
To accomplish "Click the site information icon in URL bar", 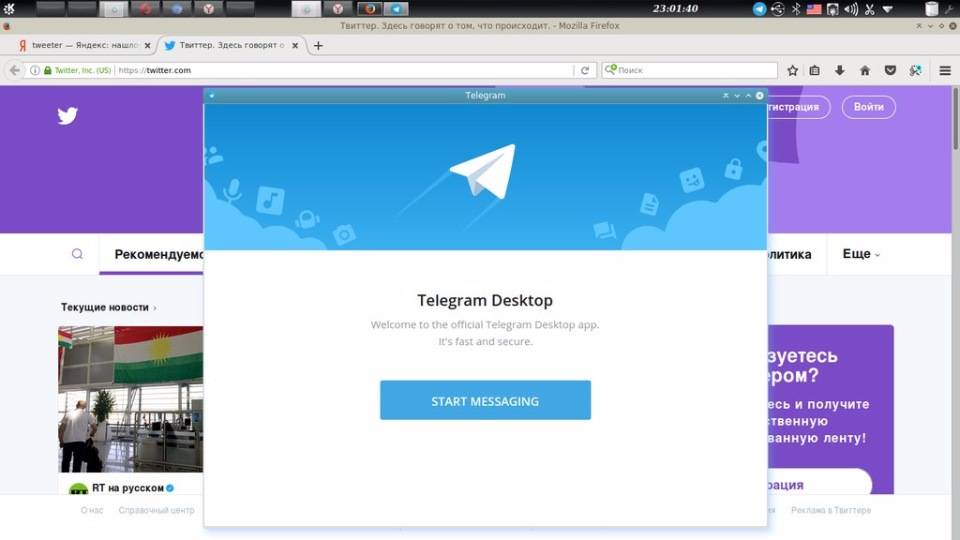I will (35, 70).
